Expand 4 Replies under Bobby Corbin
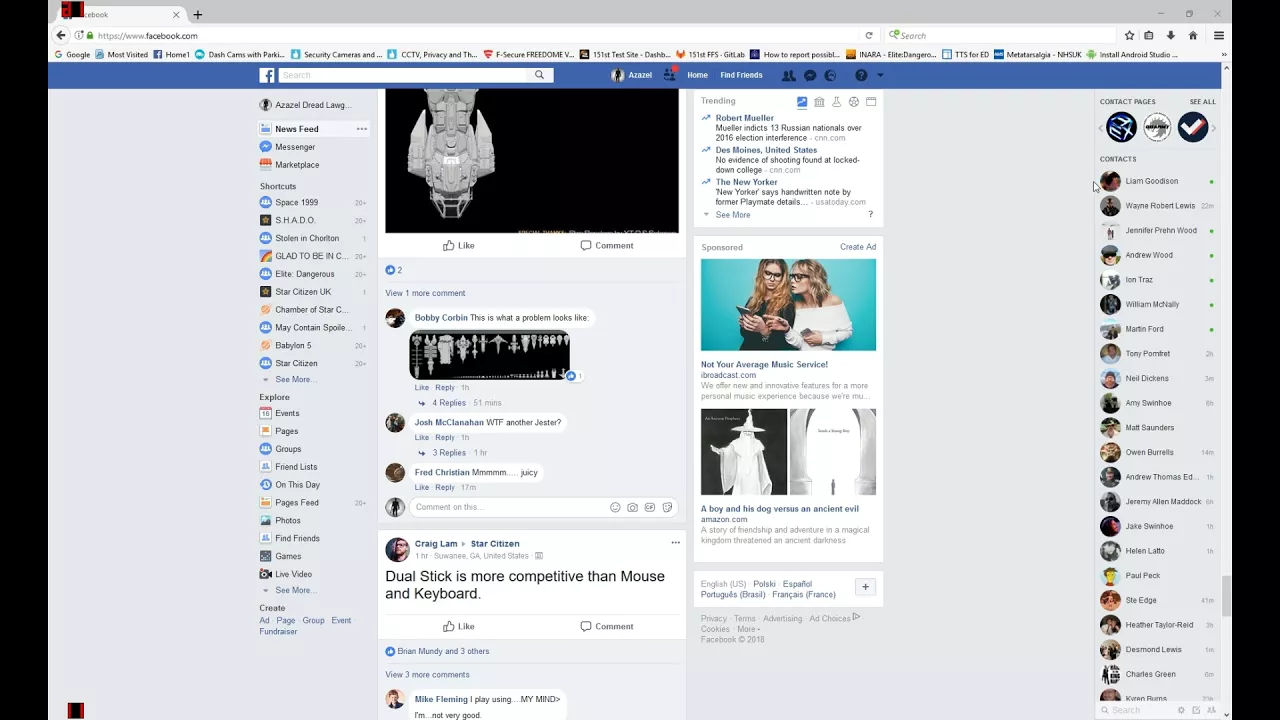 pos(448,403)
